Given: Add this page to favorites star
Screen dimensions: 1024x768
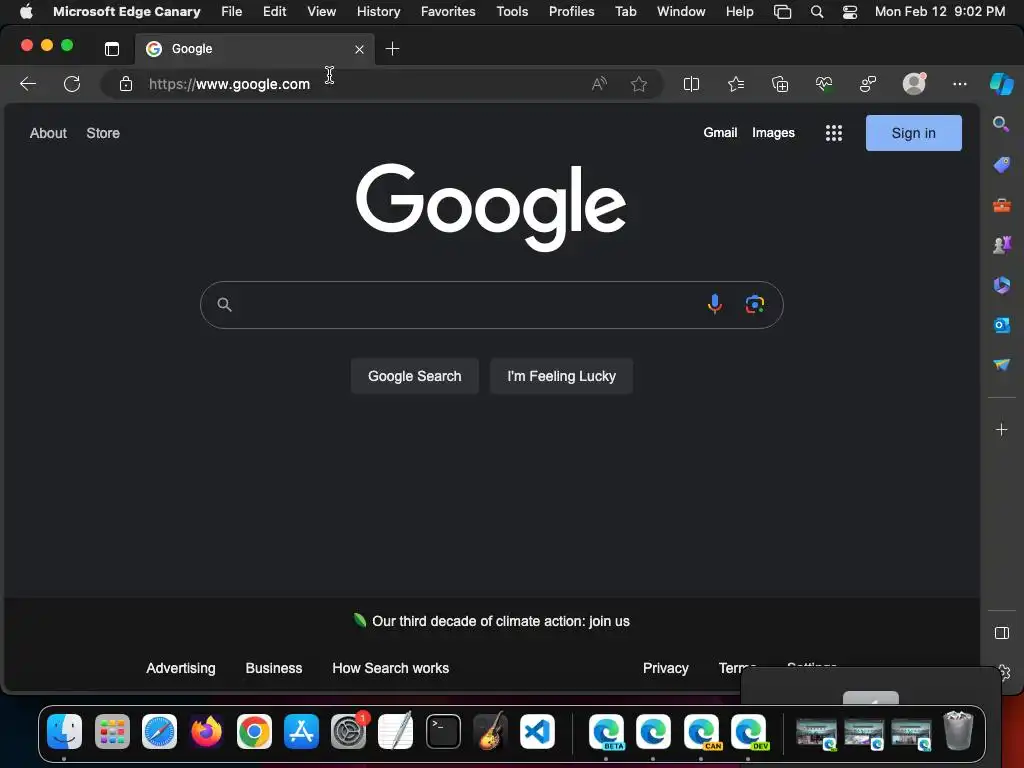Looking at the screenshot, I should coord(639,84).
